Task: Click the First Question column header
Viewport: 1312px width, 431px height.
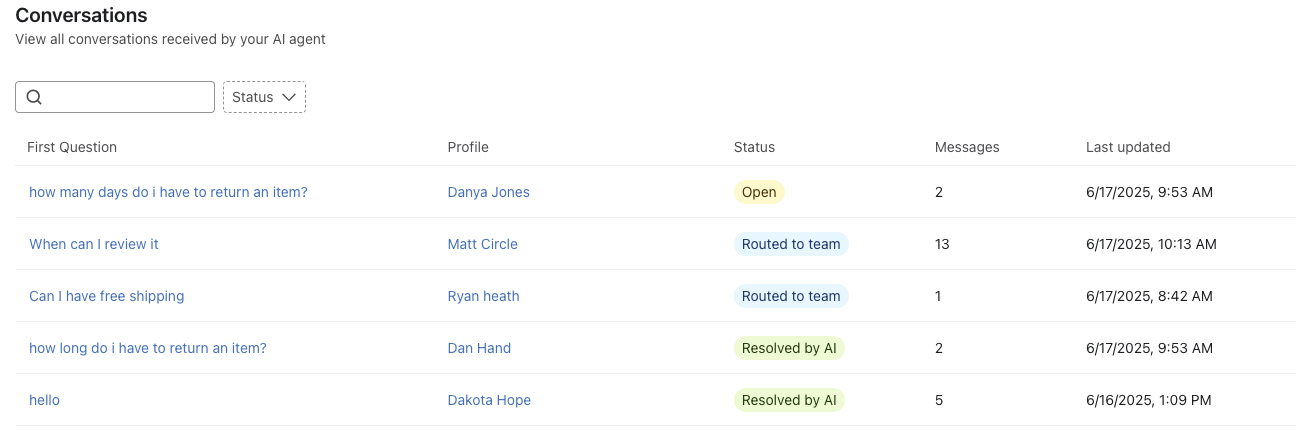Action: (x=72, y=147)
